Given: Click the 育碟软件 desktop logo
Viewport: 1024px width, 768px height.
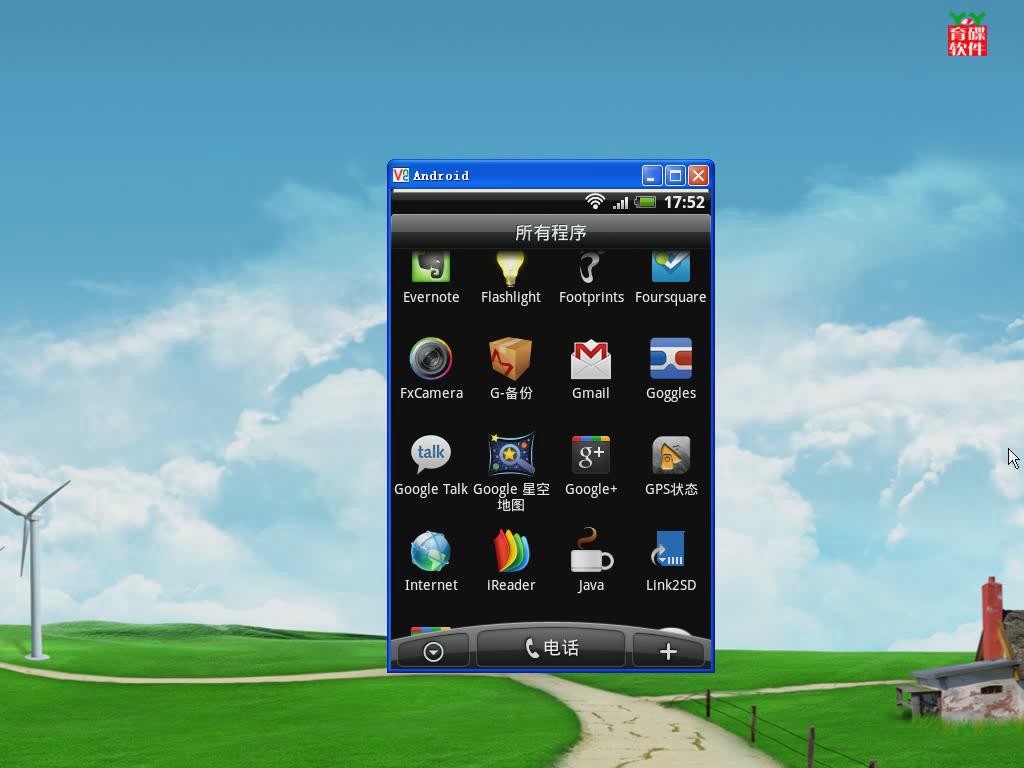Looking at the screenshot, I should coord(967,34).
